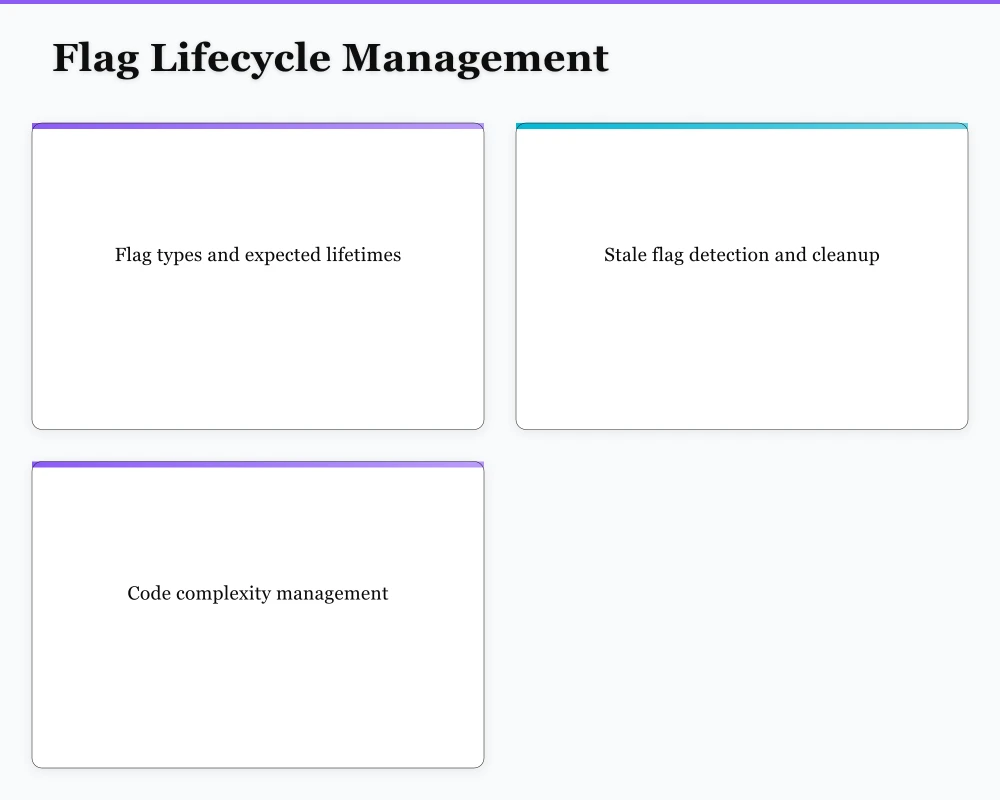
Task: Click the teal accent bar on the Stale flag card
Action: pyautogui.click(x=742, y=126)
